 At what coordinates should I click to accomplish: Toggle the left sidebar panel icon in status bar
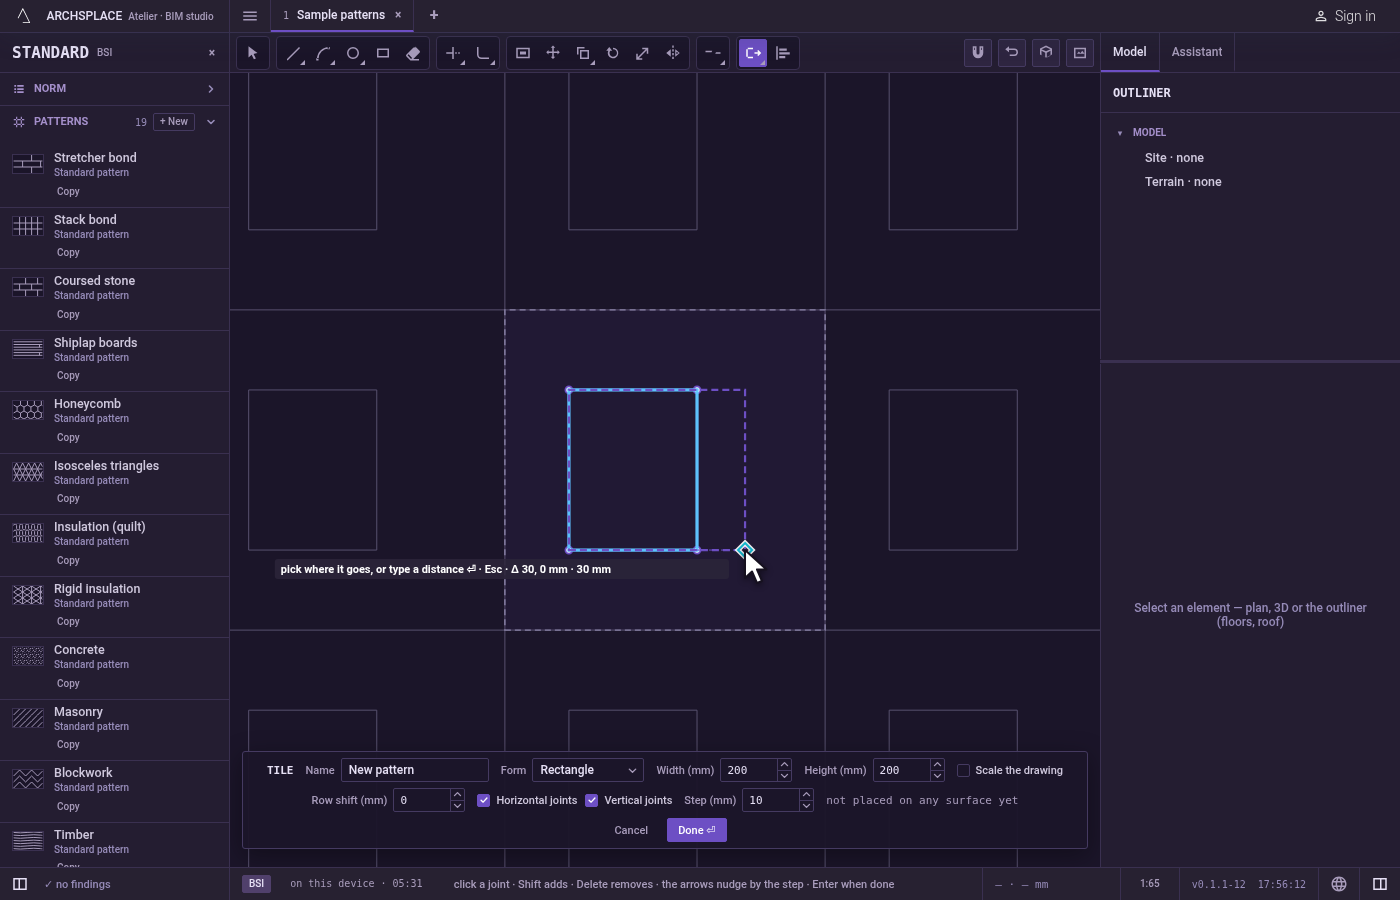19,884
